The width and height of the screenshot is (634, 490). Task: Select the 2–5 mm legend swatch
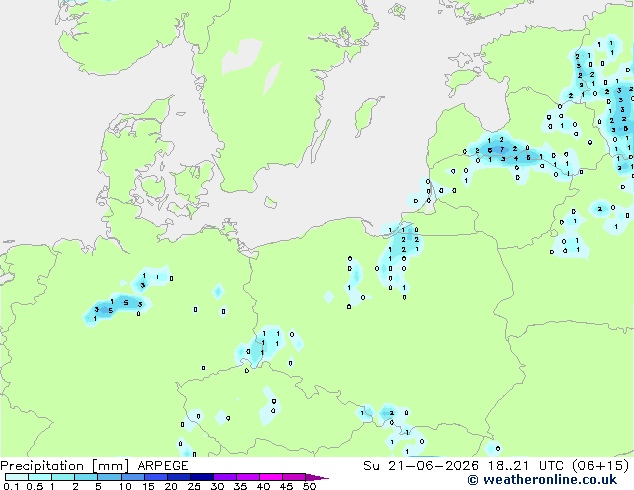click(86, 477)
